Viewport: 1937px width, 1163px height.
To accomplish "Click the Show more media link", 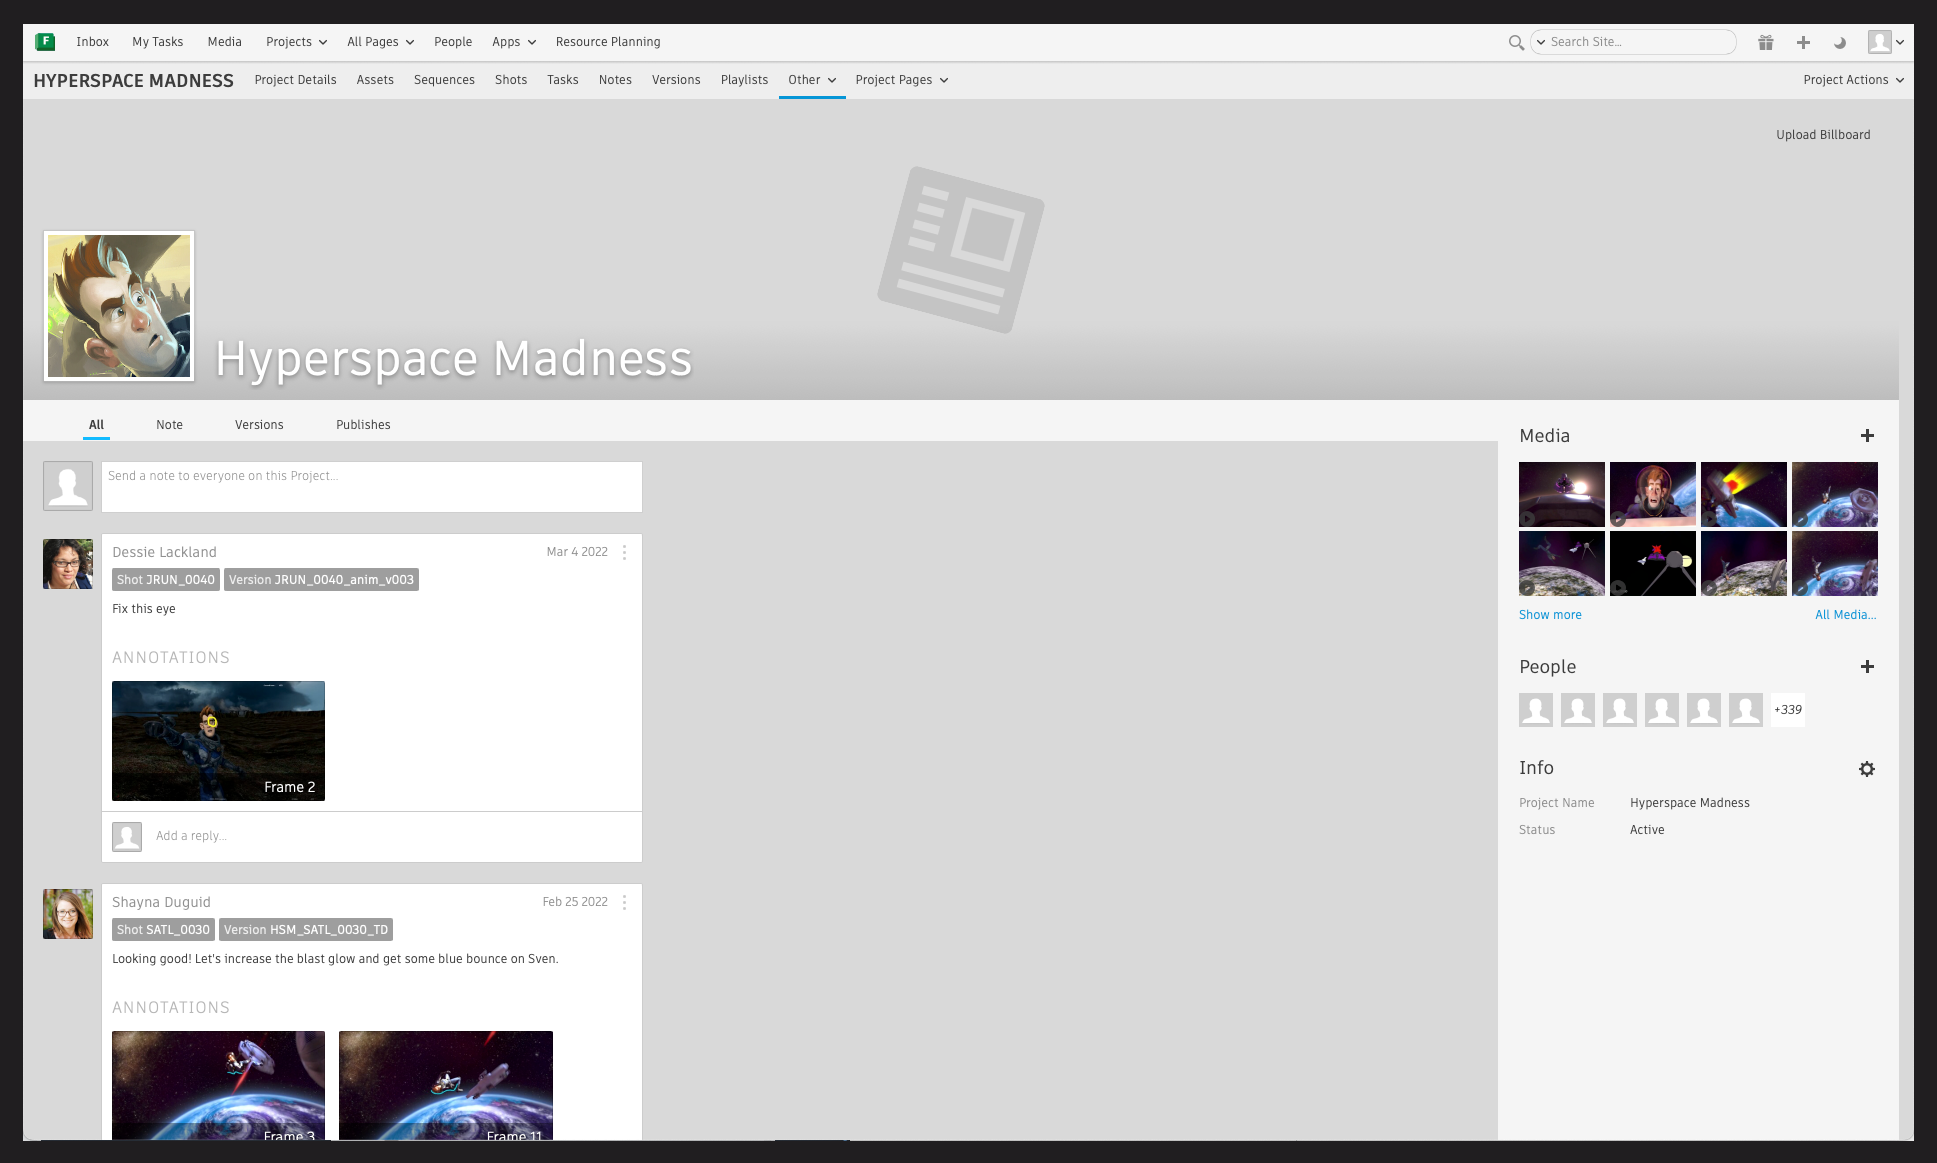I will 1549,615.
